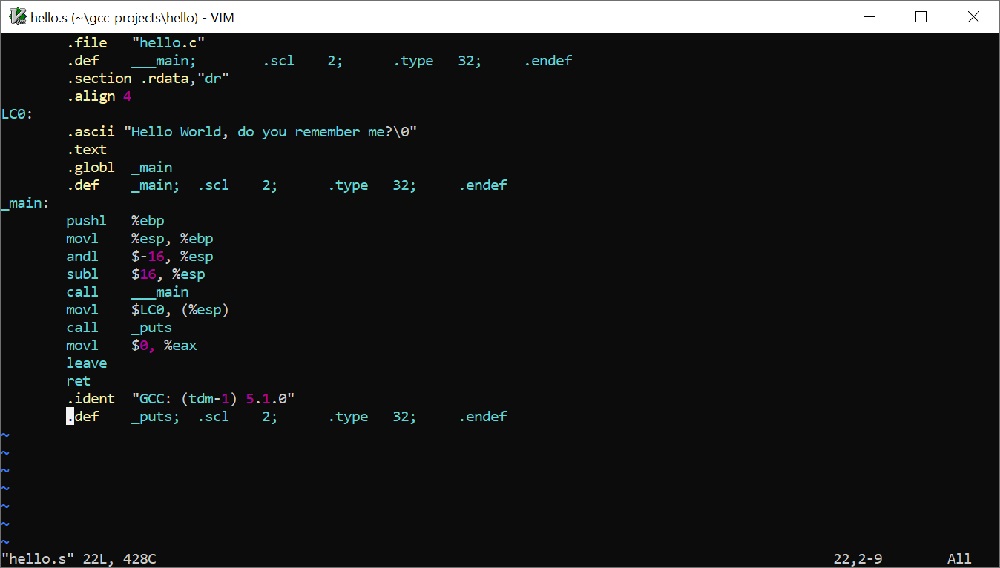The image size is (1000, 568).
Task: Click the .align 4 directive
Action: point(99,96)
